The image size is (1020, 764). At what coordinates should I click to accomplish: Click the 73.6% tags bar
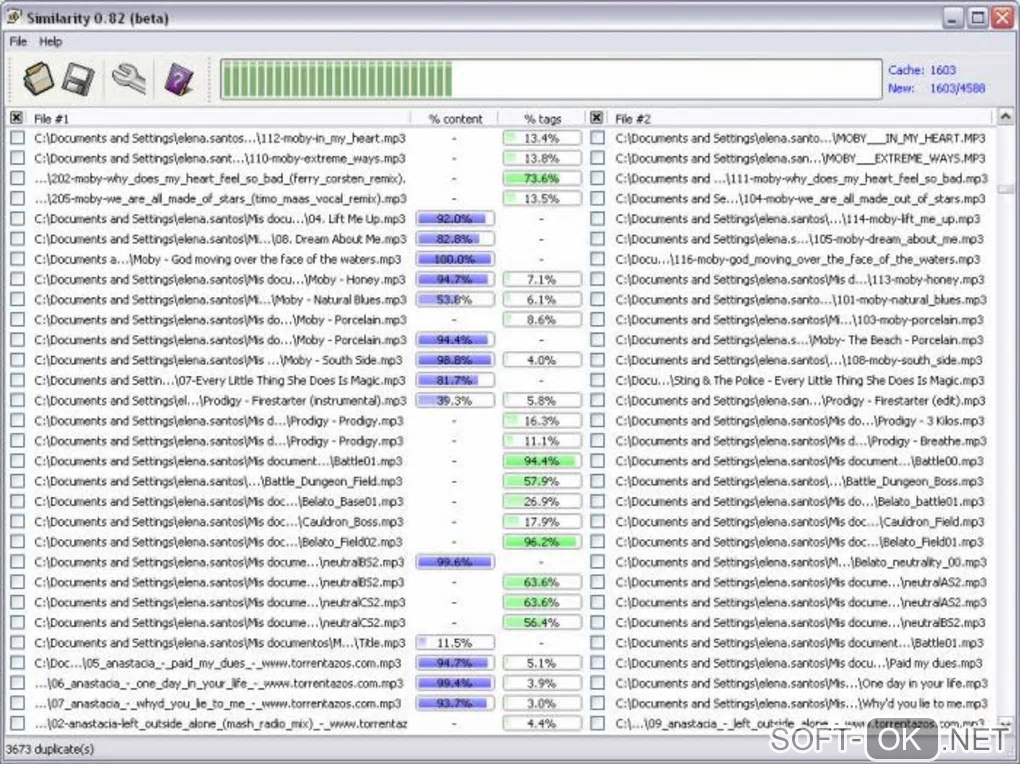coord(542,178)
